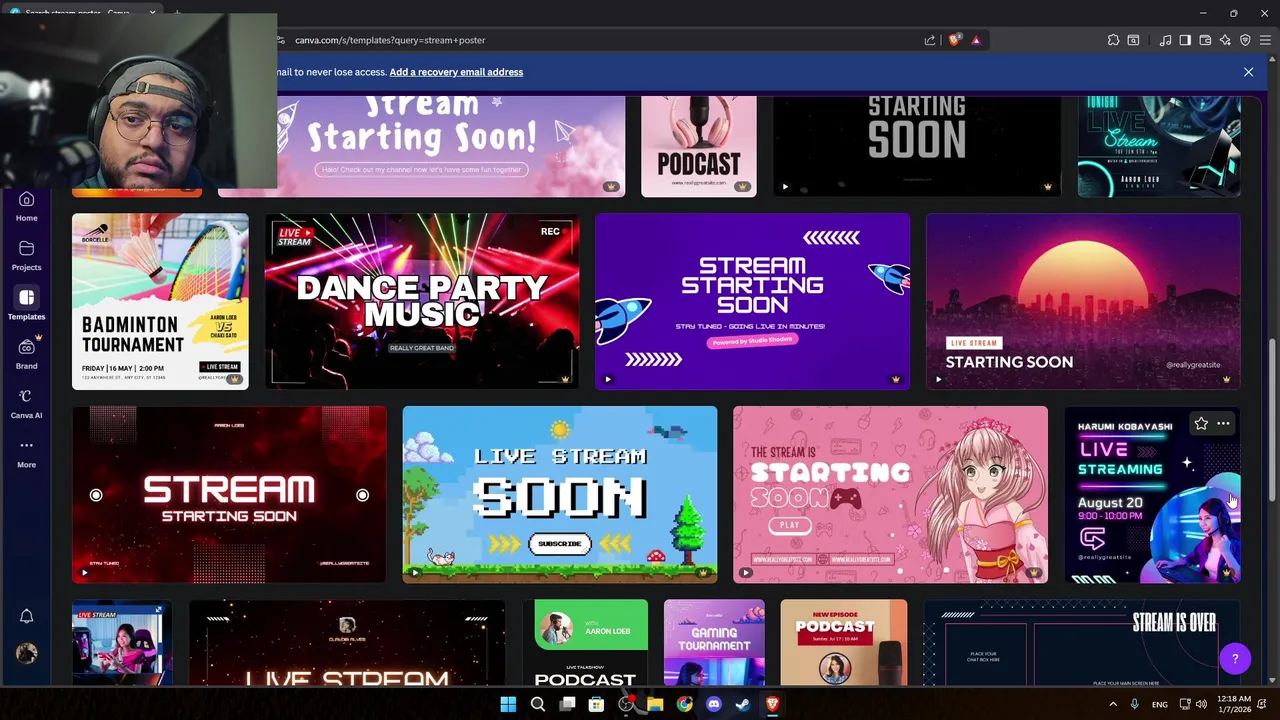
Task: Open the Aaron Loeb Podcast template
Action: (585, 643)
